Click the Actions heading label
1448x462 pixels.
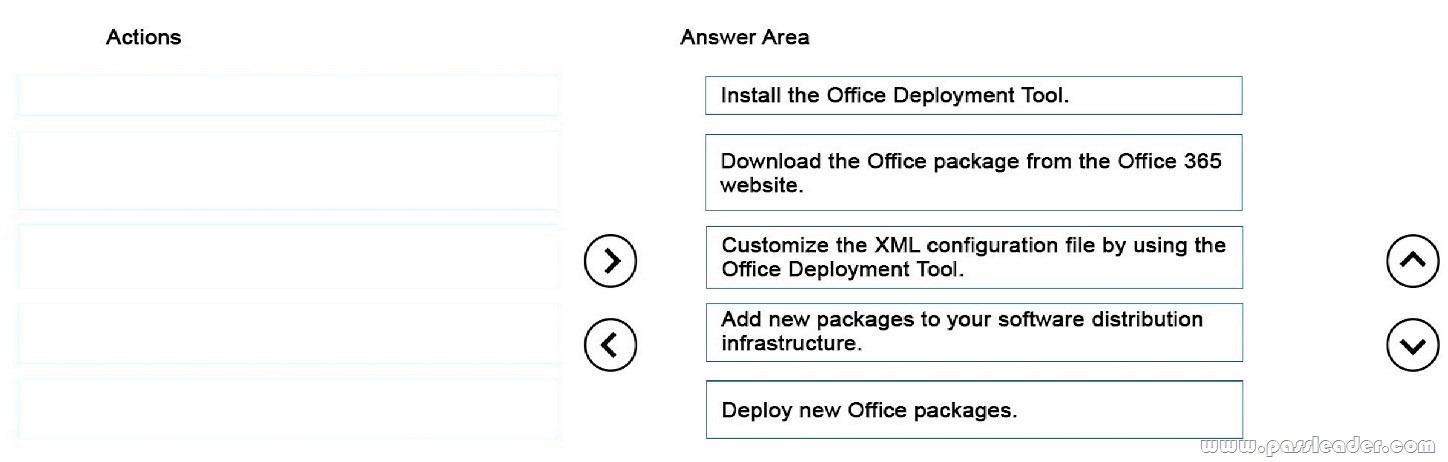(144, 37)
